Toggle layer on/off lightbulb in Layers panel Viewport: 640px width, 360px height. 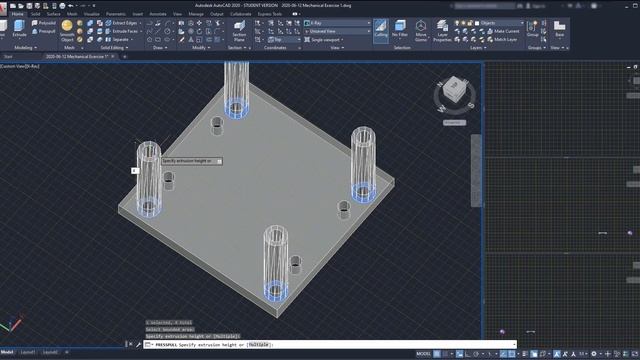pyautogui.click(x=457, y=23)
